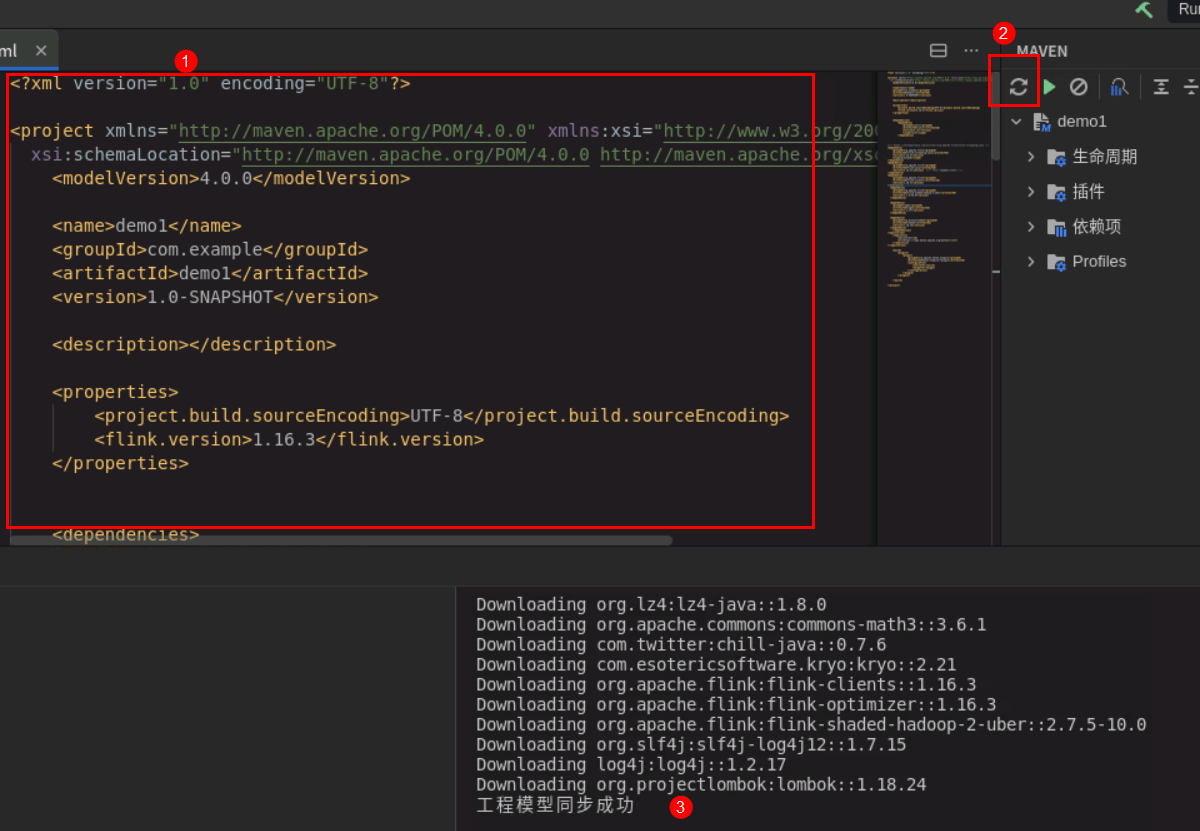Expand the 依赖项 dependencies node

1031,227
